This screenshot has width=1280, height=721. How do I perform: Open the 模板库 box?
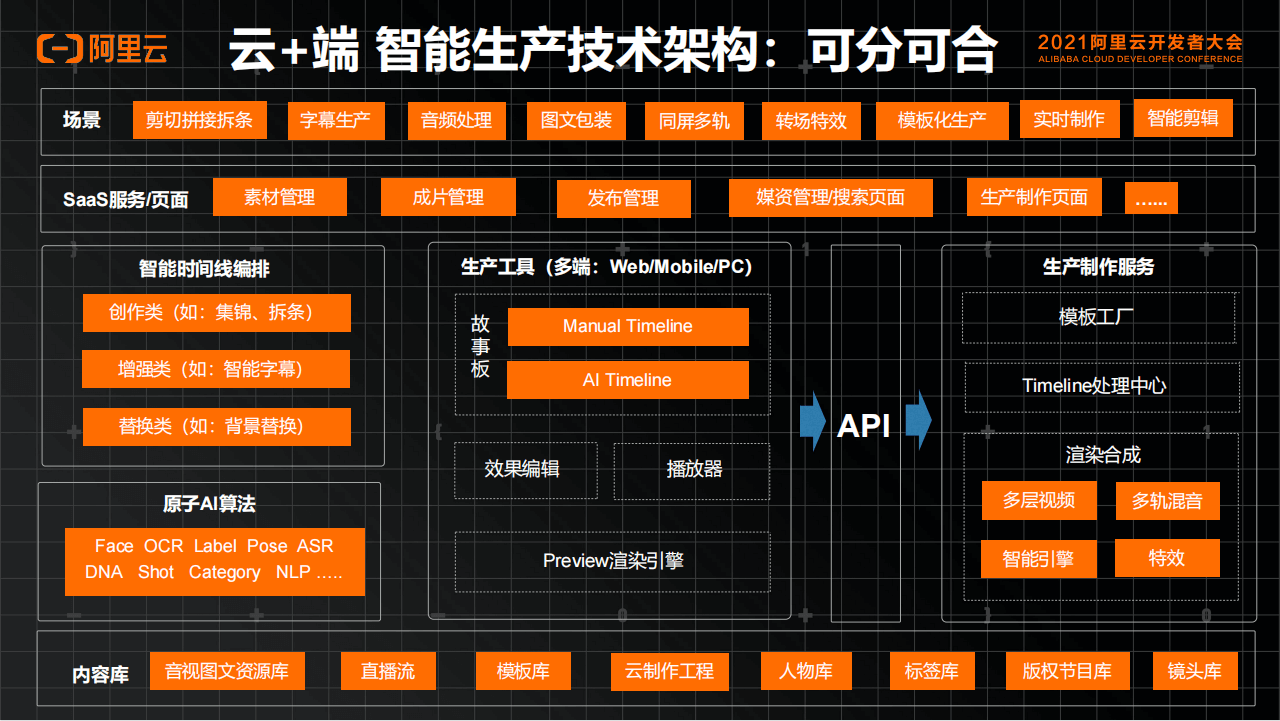tap(523, 671)
